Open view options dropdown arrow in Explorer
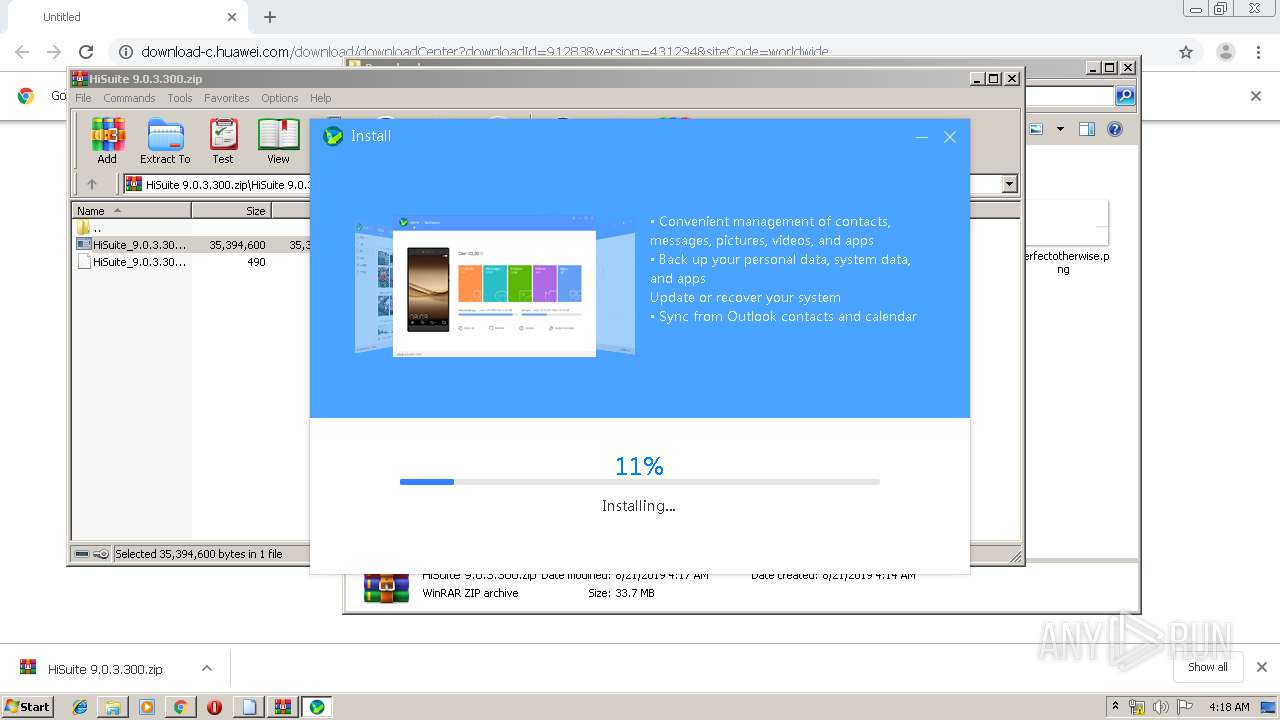Viewport: 1280px width, 720px height. (1060, 129)
